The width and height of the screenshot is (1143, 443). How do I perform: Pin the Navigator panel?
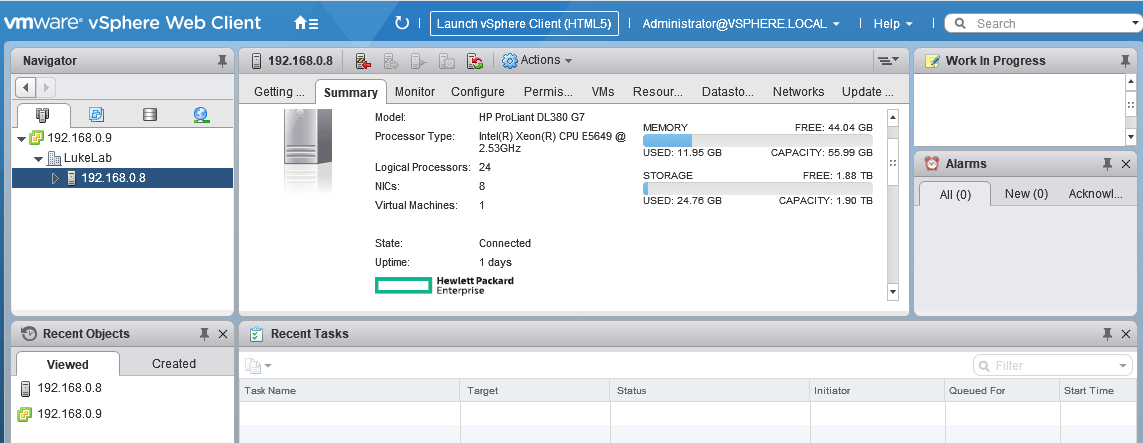tap(222, 61)
